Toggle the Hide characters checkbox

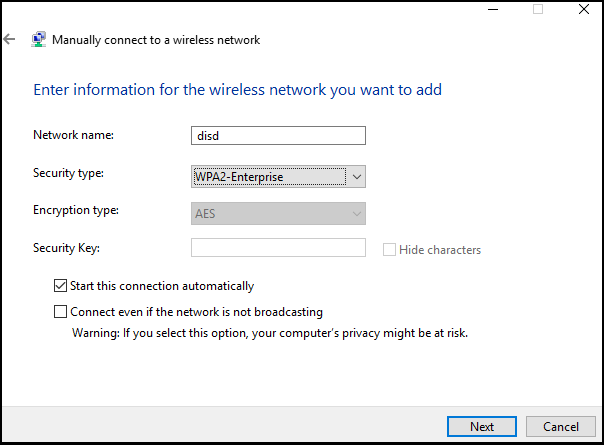click(389, 250)
